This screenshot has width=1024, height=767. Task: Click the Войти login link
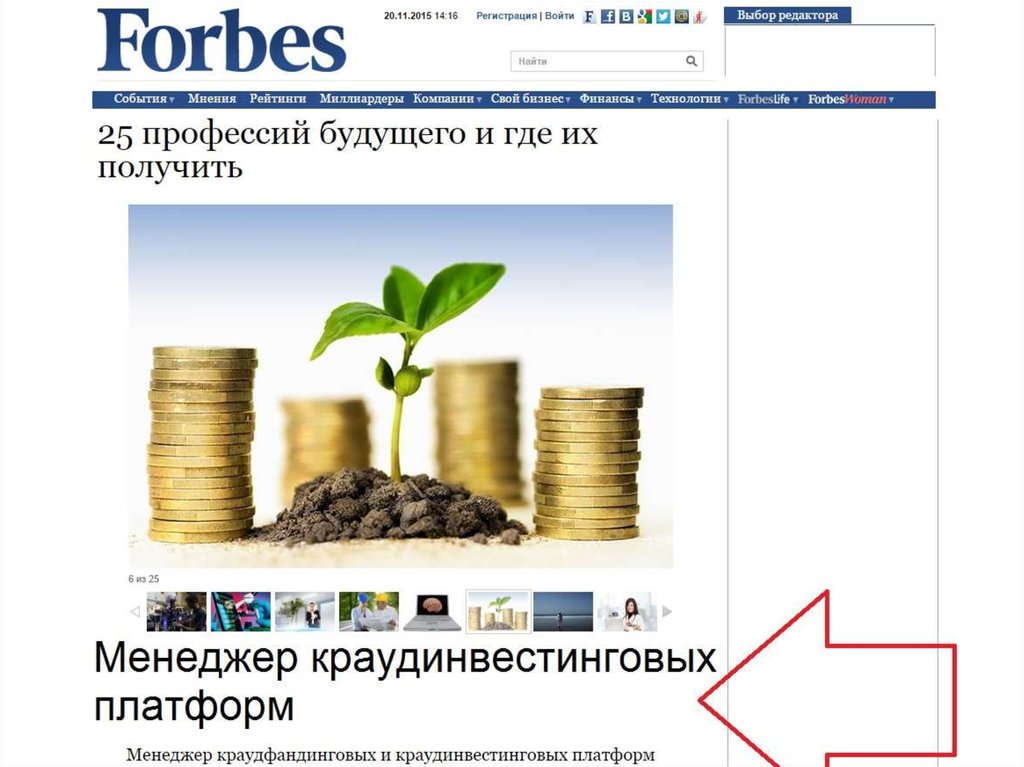point(560,16)
